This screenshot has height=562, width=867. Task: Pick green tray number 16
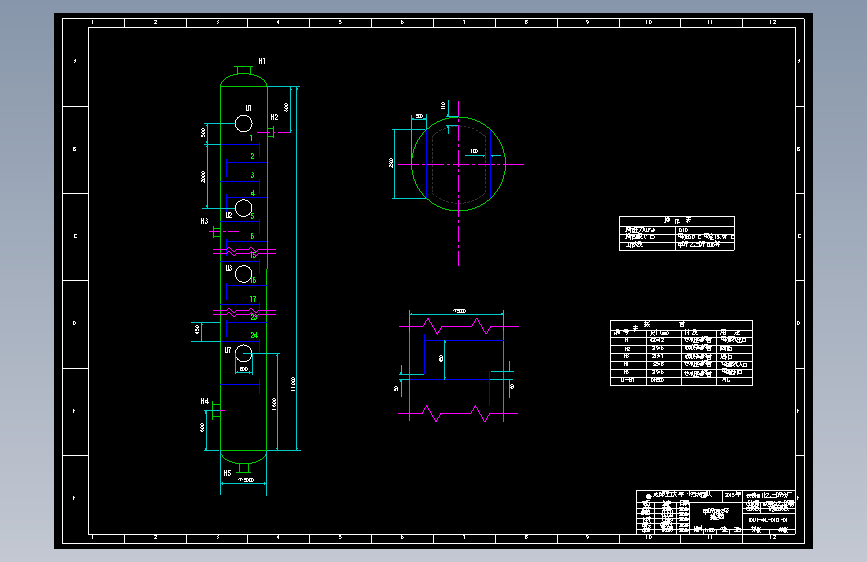(253, 280)
